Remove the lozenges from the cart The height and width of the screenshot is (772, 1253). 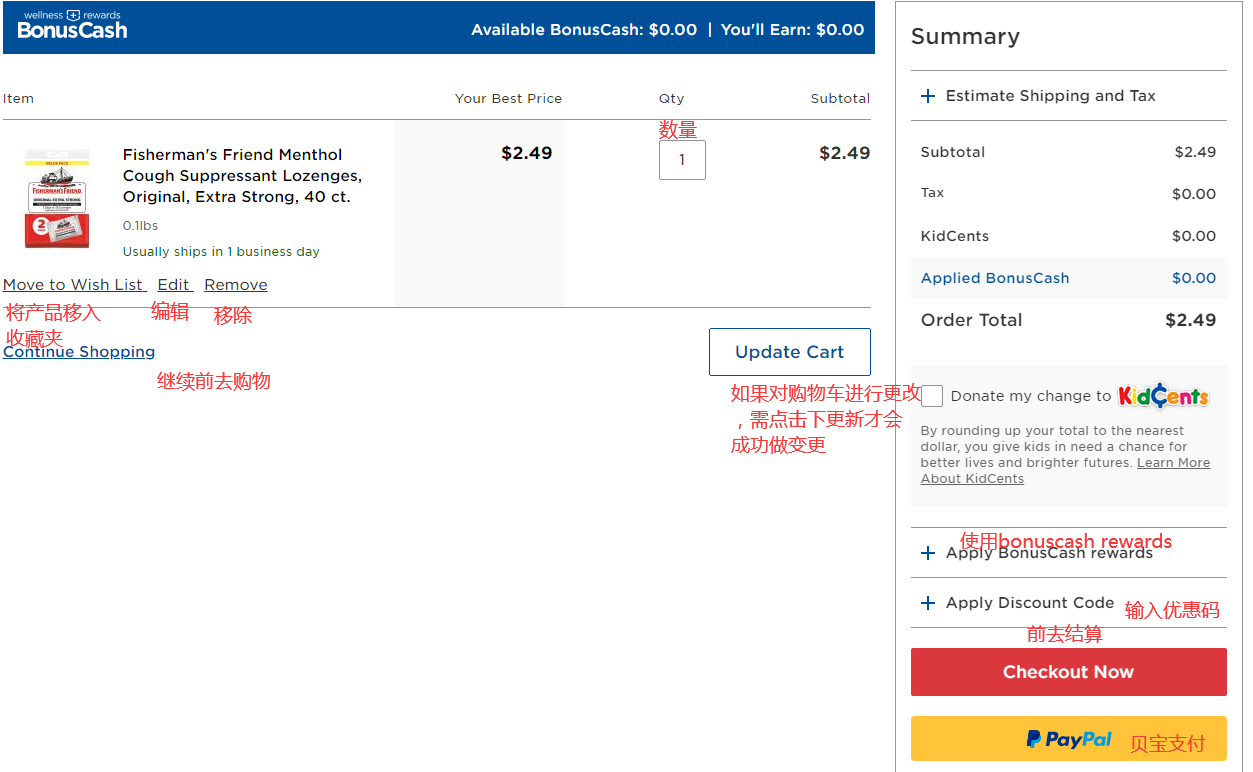click(236, 285)
